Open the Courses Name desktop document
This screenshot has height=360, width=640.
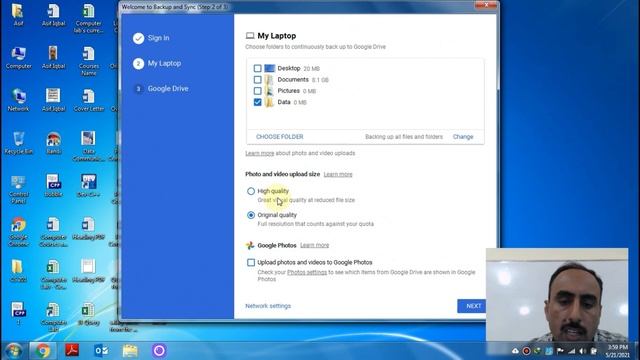click(x=89, y=61)
